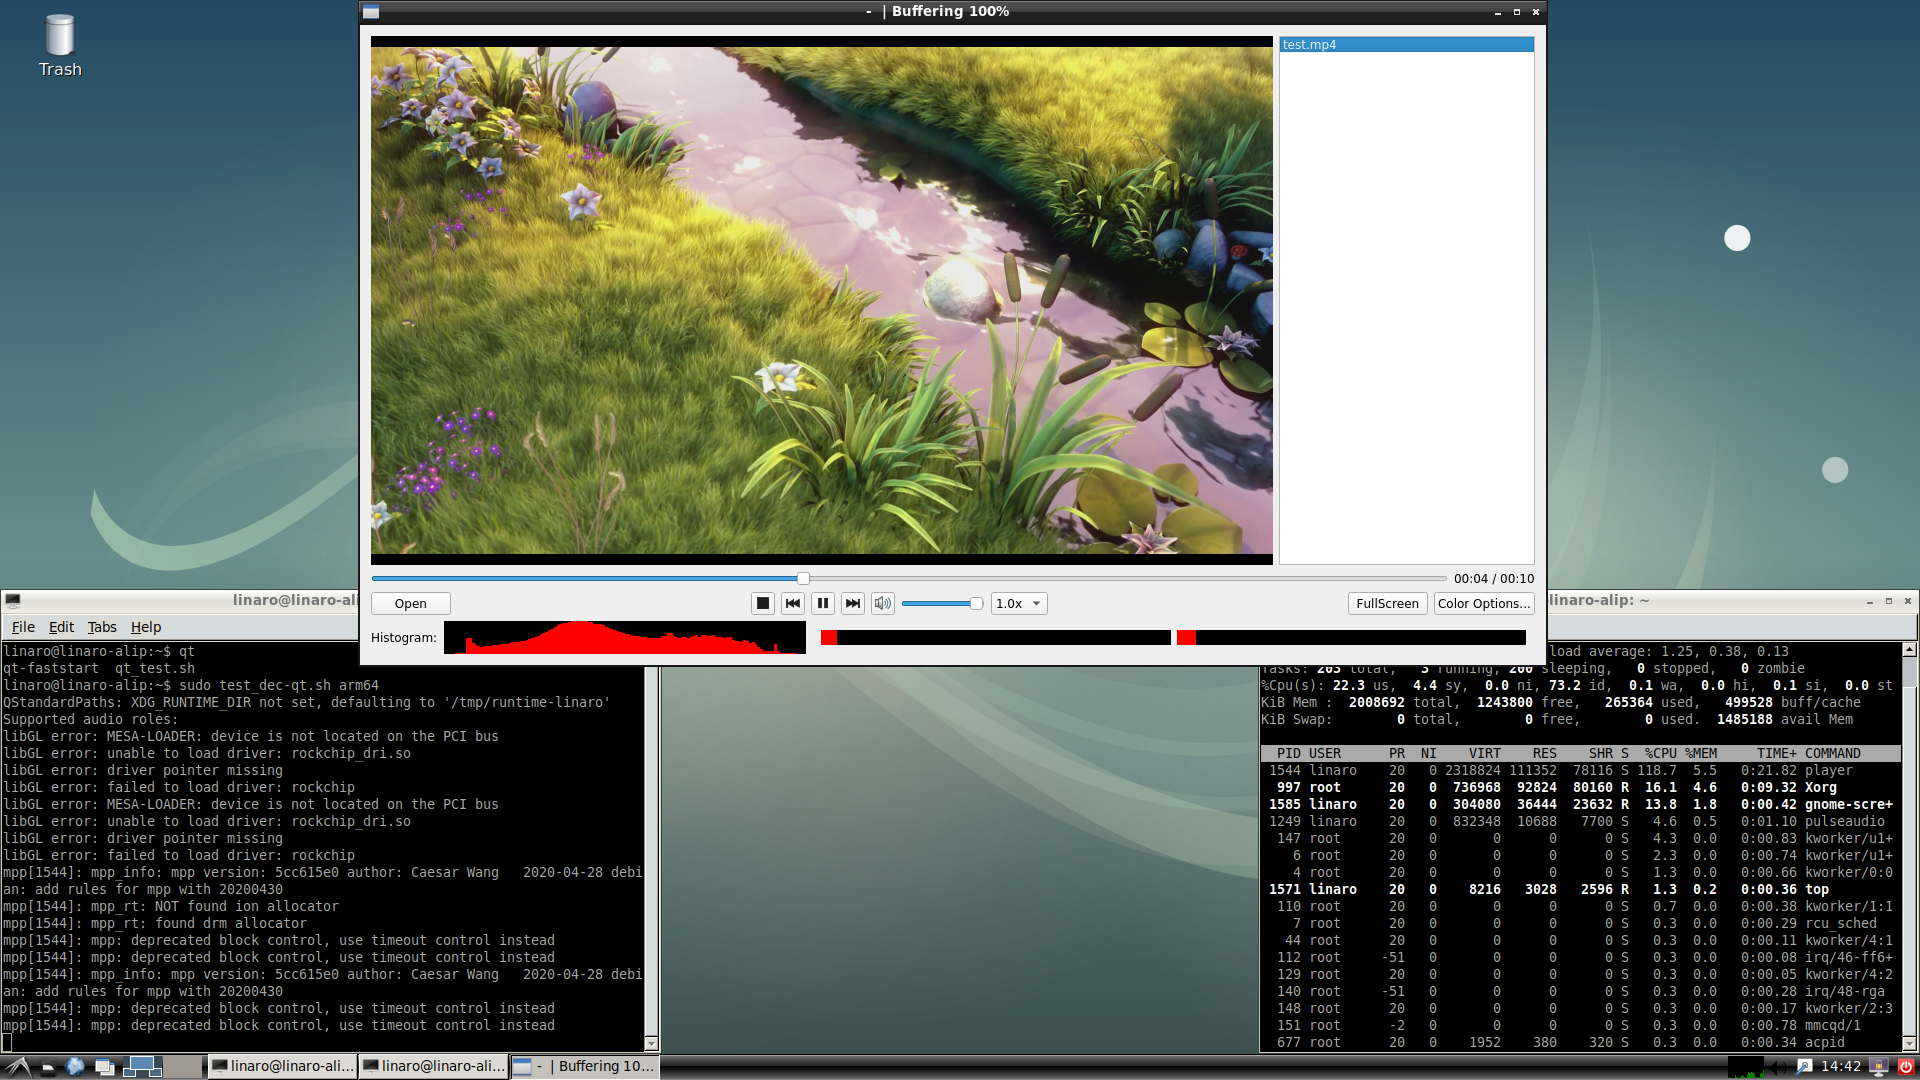Click the system volume tray icon
Viewport: 1920px width, 1080px height.
(1779, 1066)
